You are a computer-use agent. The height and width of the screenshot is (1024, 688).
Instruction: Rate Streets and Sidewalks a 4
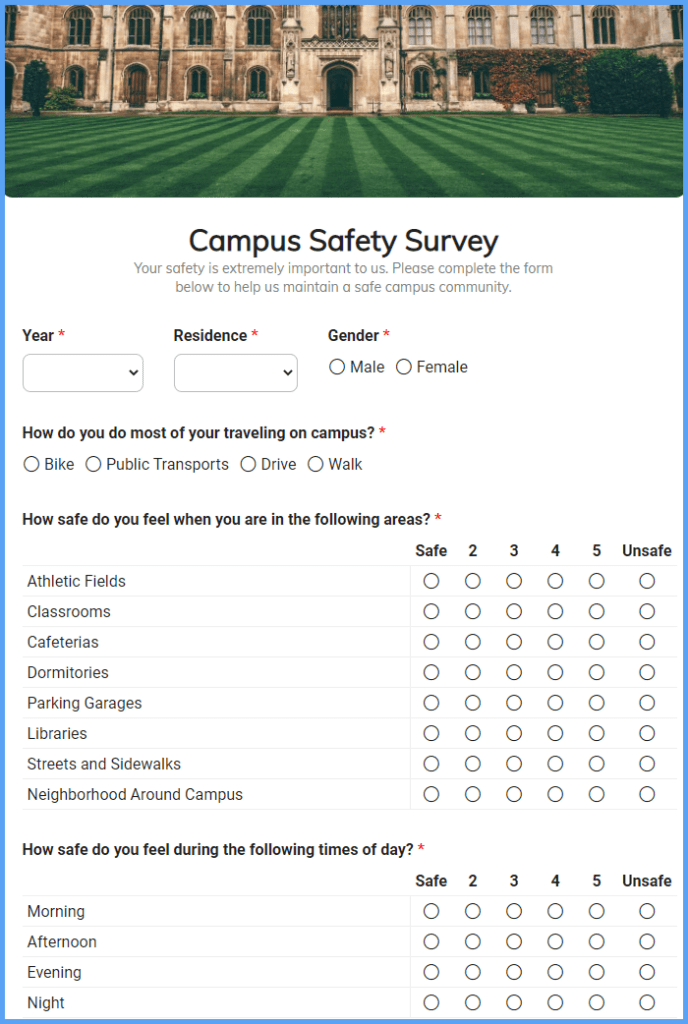click(555, 764)
